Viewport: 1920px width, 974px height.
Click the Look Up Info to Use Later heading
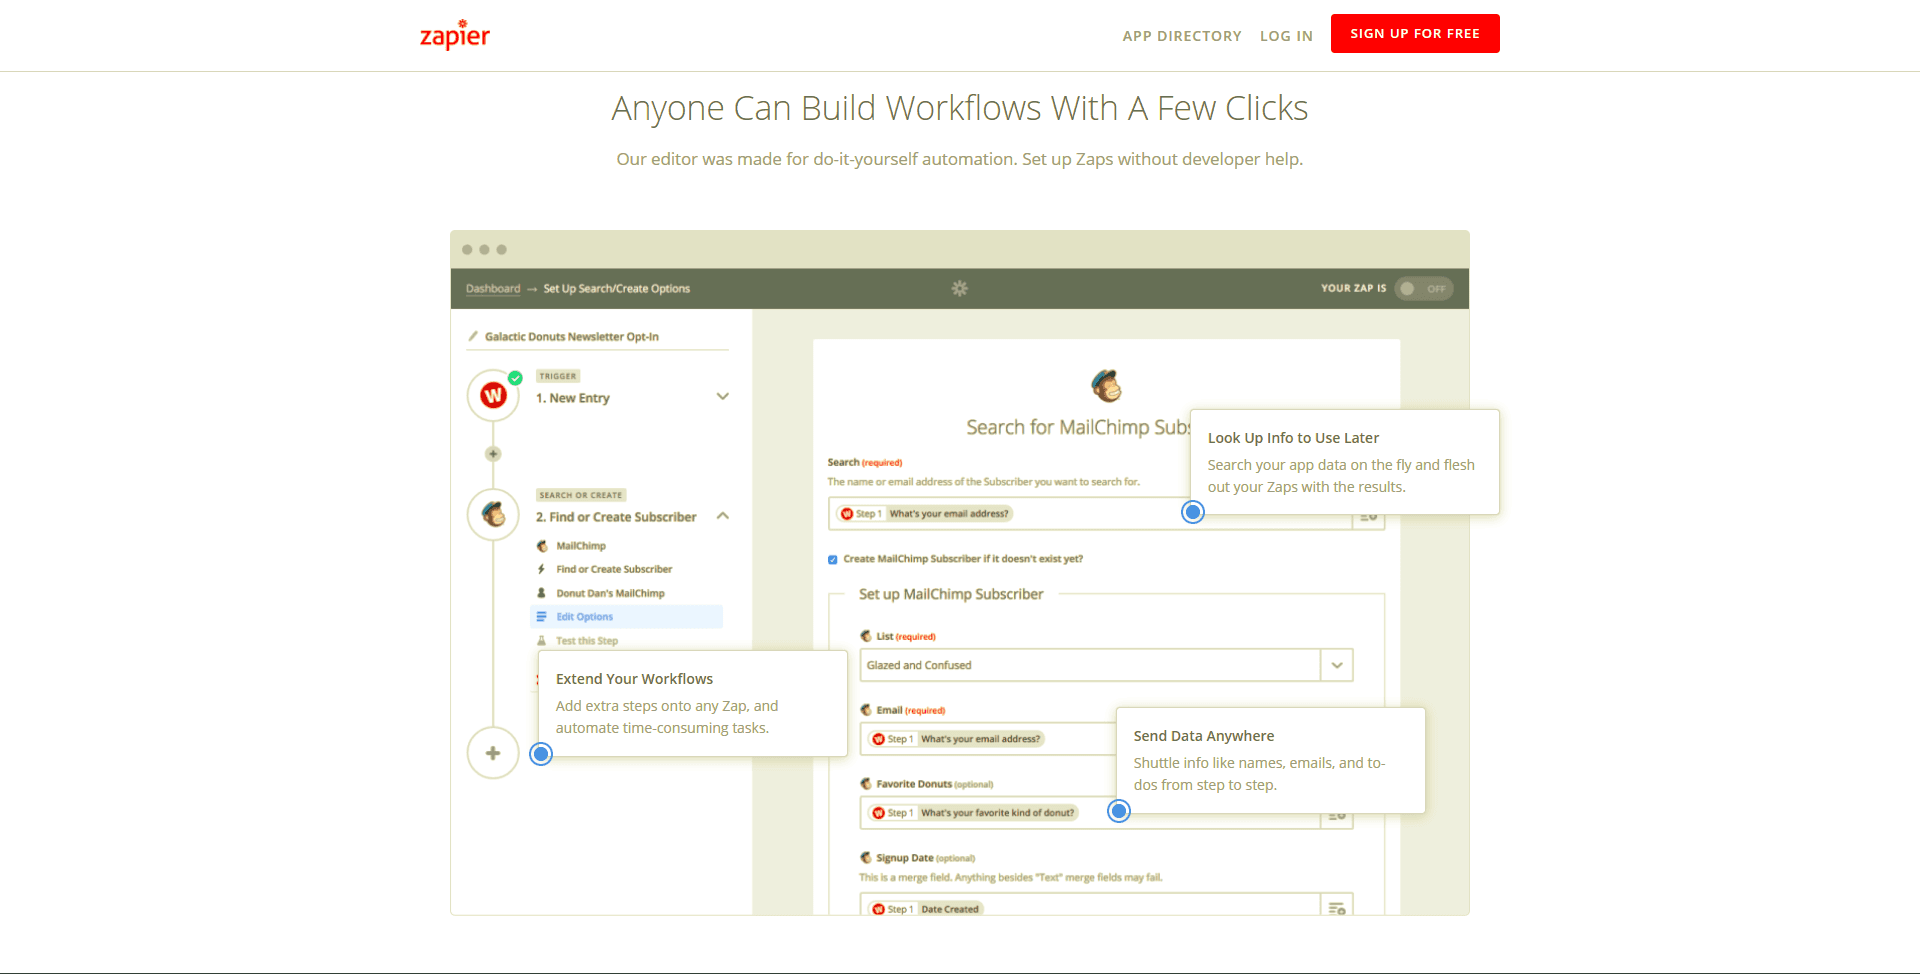1293,438
